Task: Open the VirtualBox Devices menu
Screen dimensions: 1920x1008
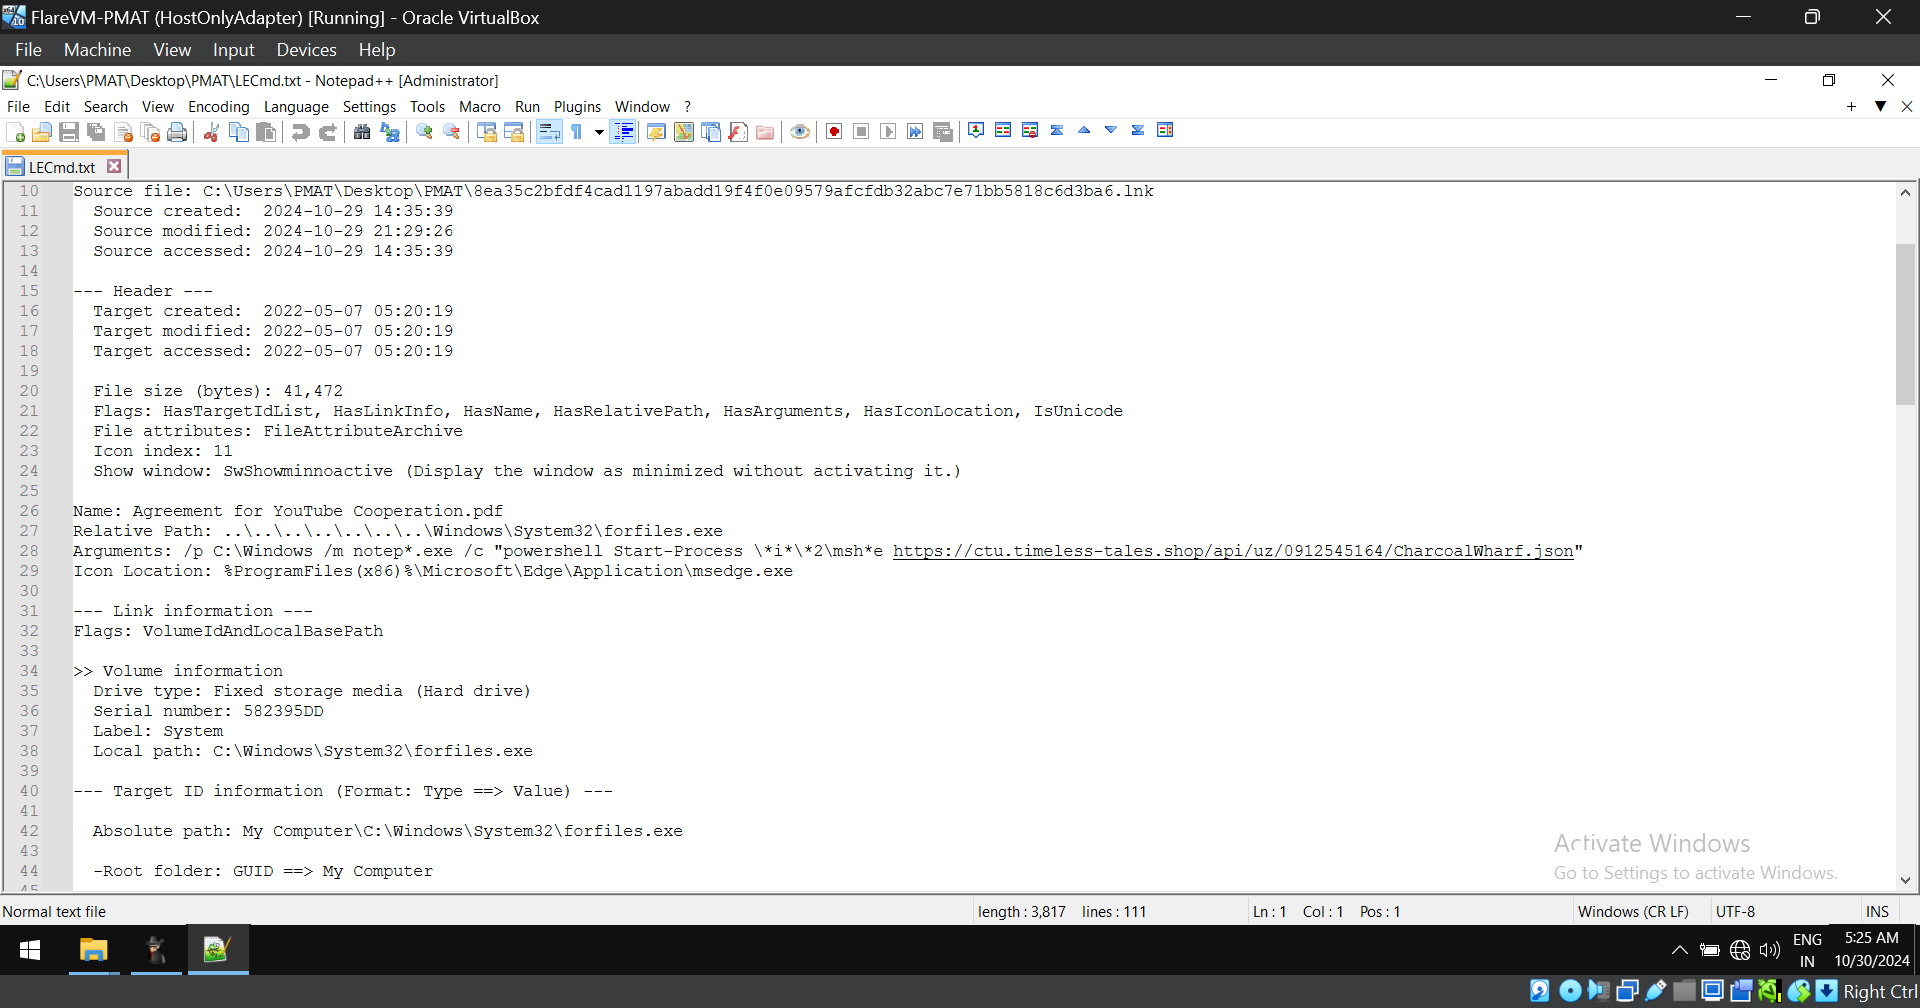Action: (x=306, y=50)
